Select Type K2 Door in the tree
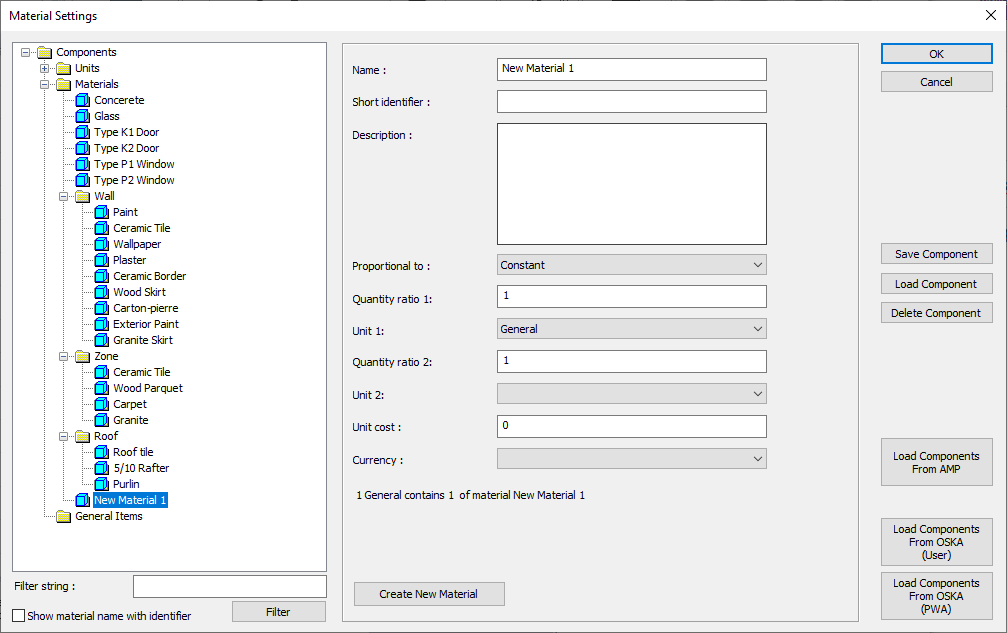 [126, 148]
